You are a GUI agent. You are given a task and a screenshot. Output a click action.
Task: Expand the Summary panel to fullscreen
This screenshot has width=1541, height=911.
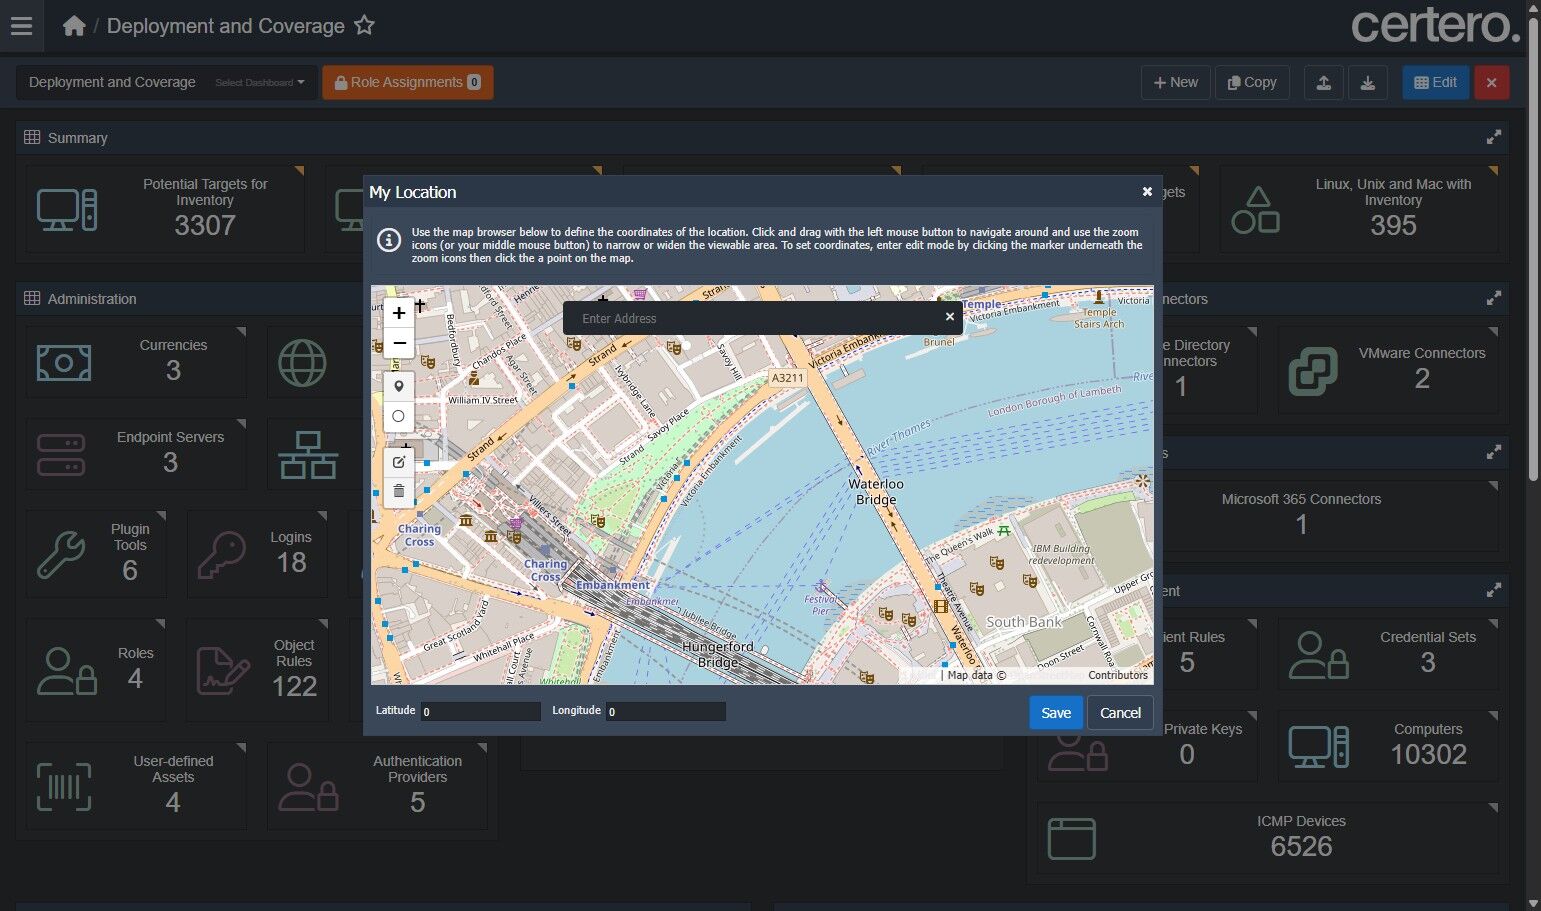(x=1493, y=137)
